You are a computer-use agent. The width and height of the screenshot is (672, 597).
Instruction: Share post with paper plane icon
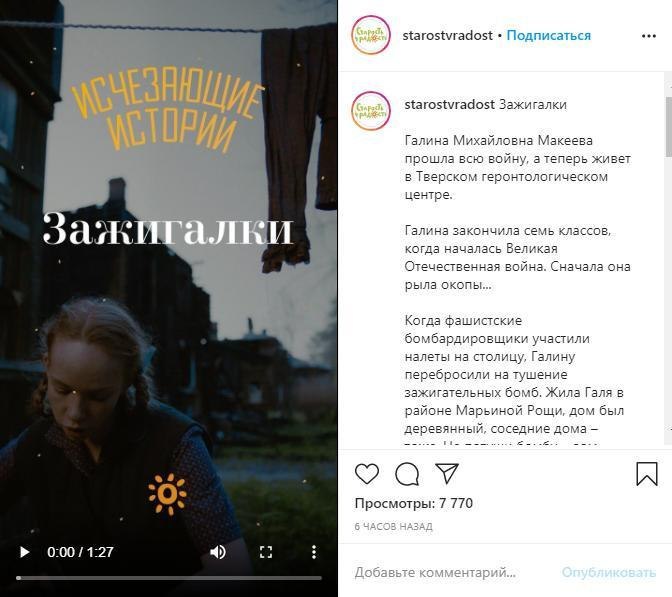click(447, 473)
